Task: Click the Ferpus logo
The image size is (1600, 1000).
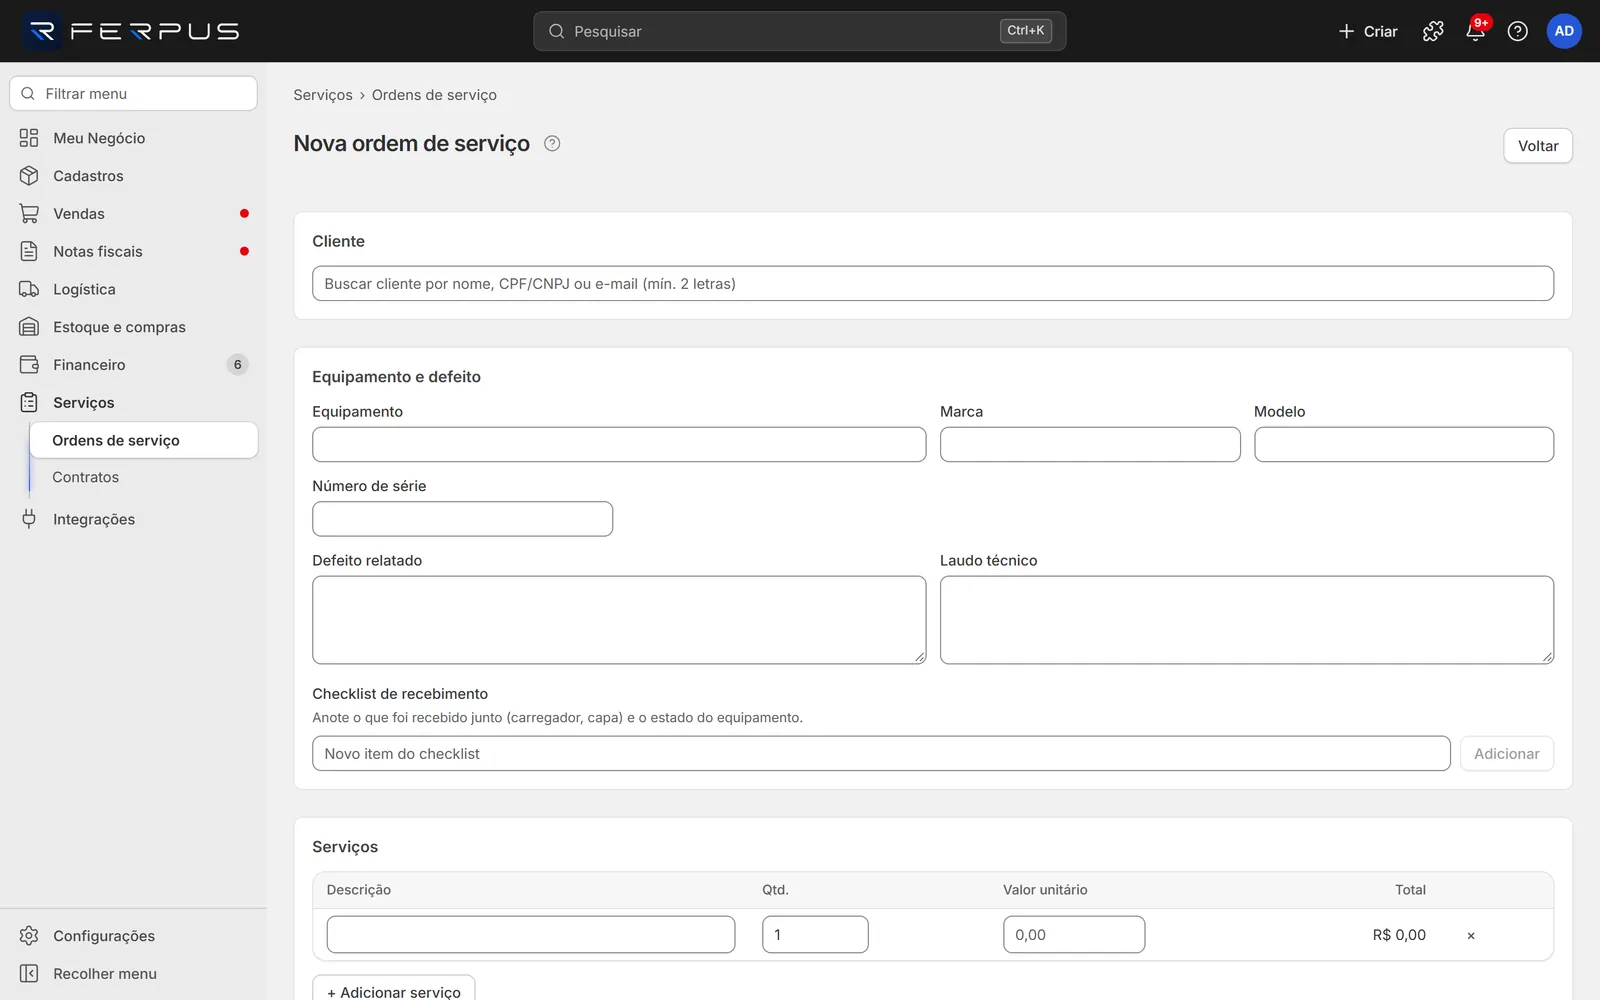Action: tap(132, 31)
